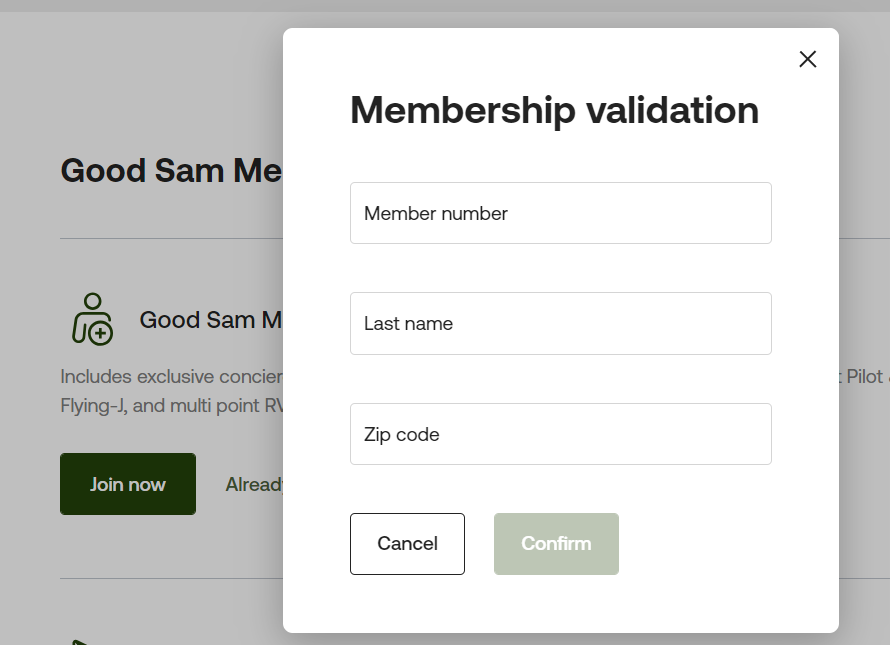Screen dimensions: 890x645
Task: Click the green Confirm button
Action: 556,544
